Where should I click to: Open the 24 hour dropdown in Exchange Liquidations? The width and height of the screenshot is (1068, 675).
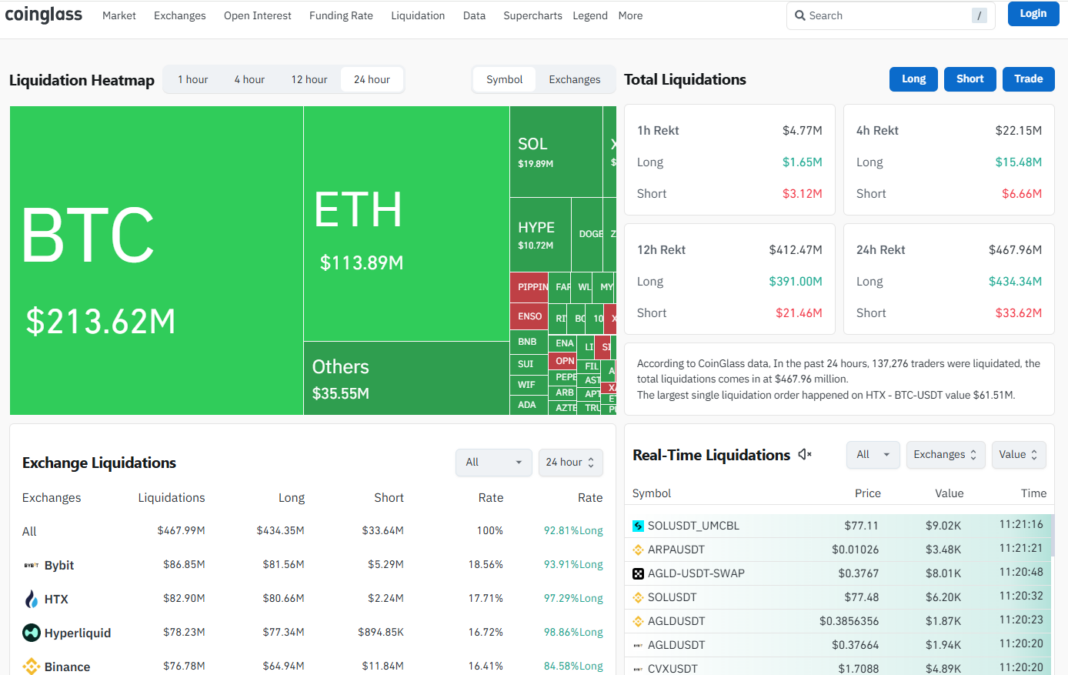point(570,462)
